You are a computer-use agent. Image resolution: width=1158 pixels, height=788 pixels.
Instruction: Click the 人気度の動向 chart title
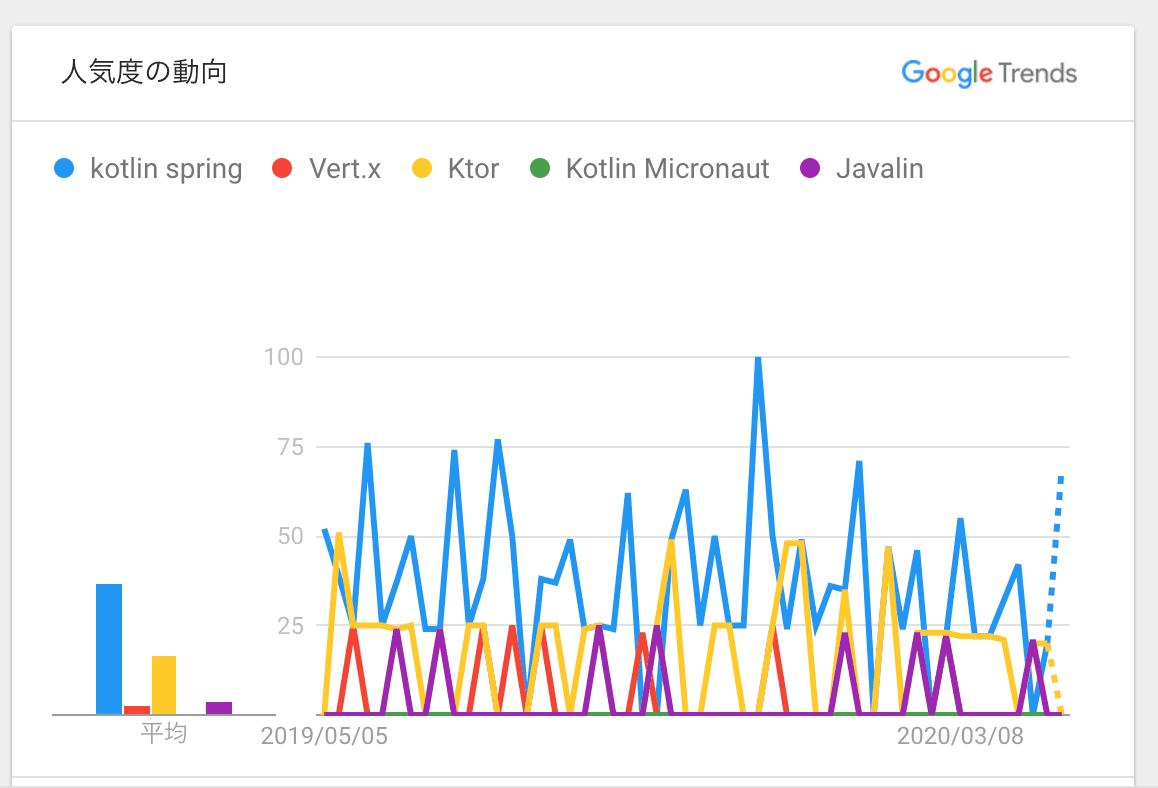point(144,73)
